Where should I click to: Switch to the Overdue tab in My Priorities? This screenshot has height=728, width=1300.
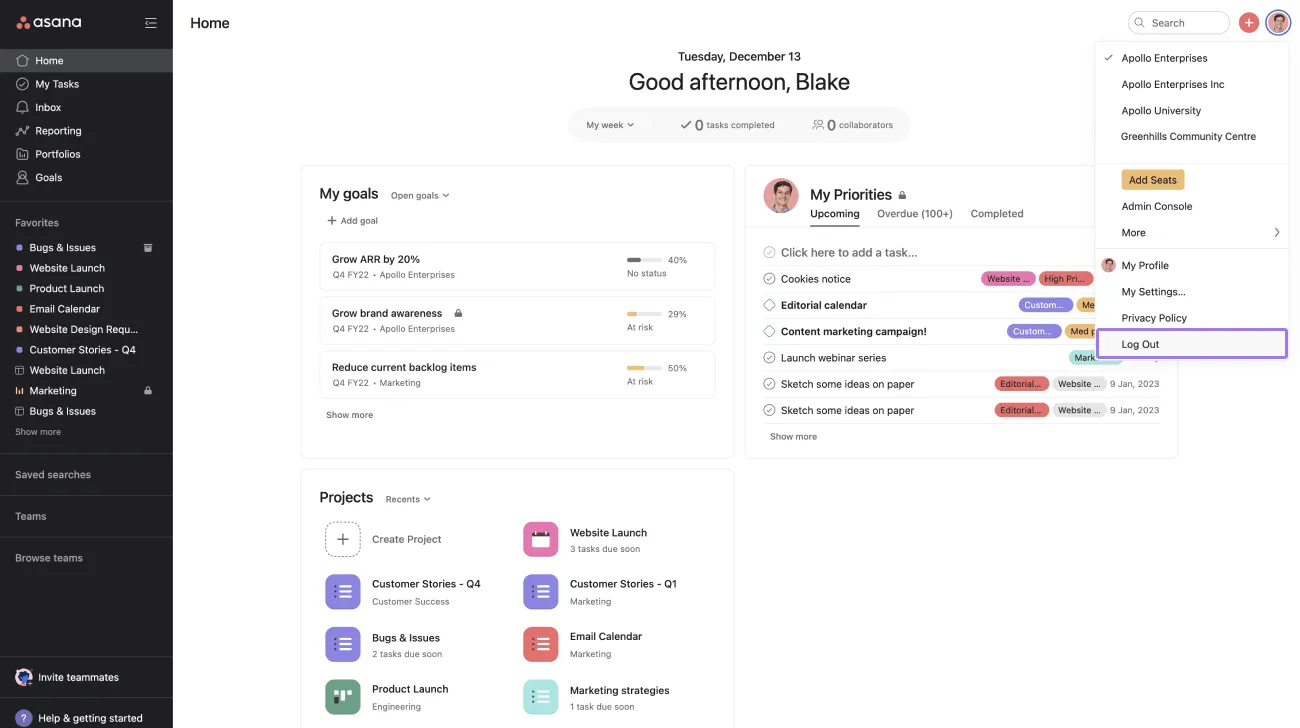click(914, 213)
